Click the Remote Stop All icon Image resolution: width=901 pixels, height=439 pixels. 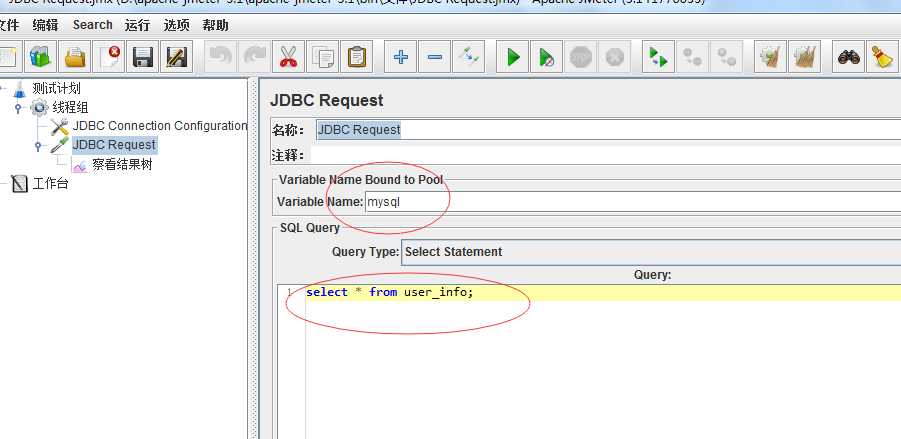[692, 57]
